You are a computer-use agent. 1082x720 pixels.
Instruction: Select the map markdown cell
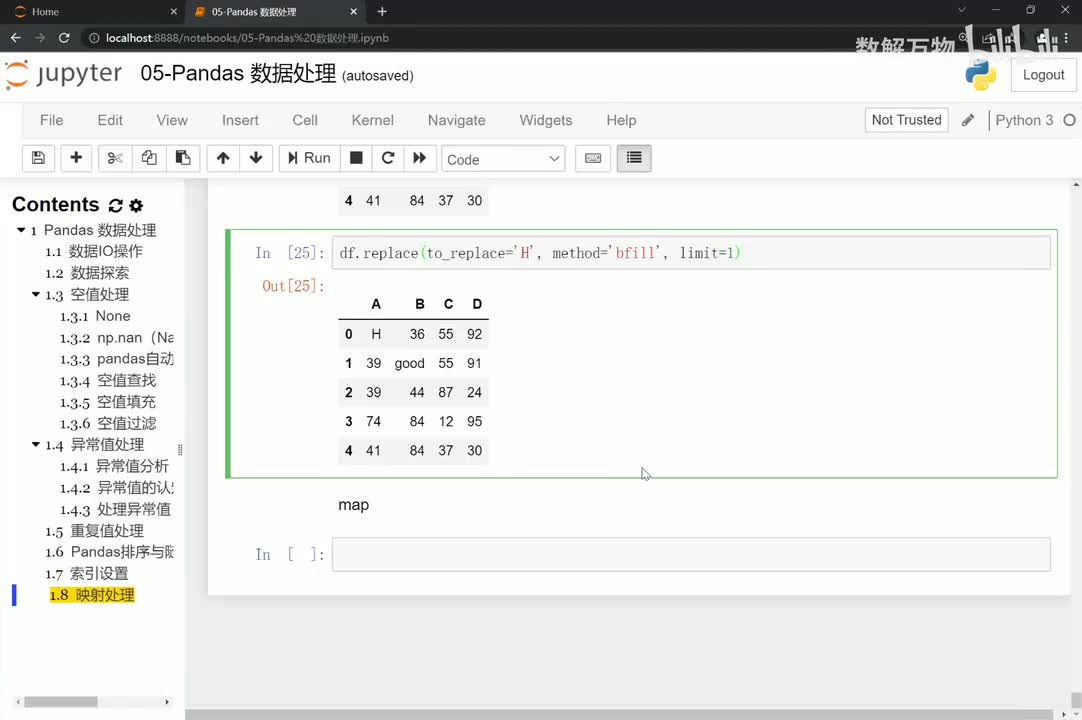(353, 505)
